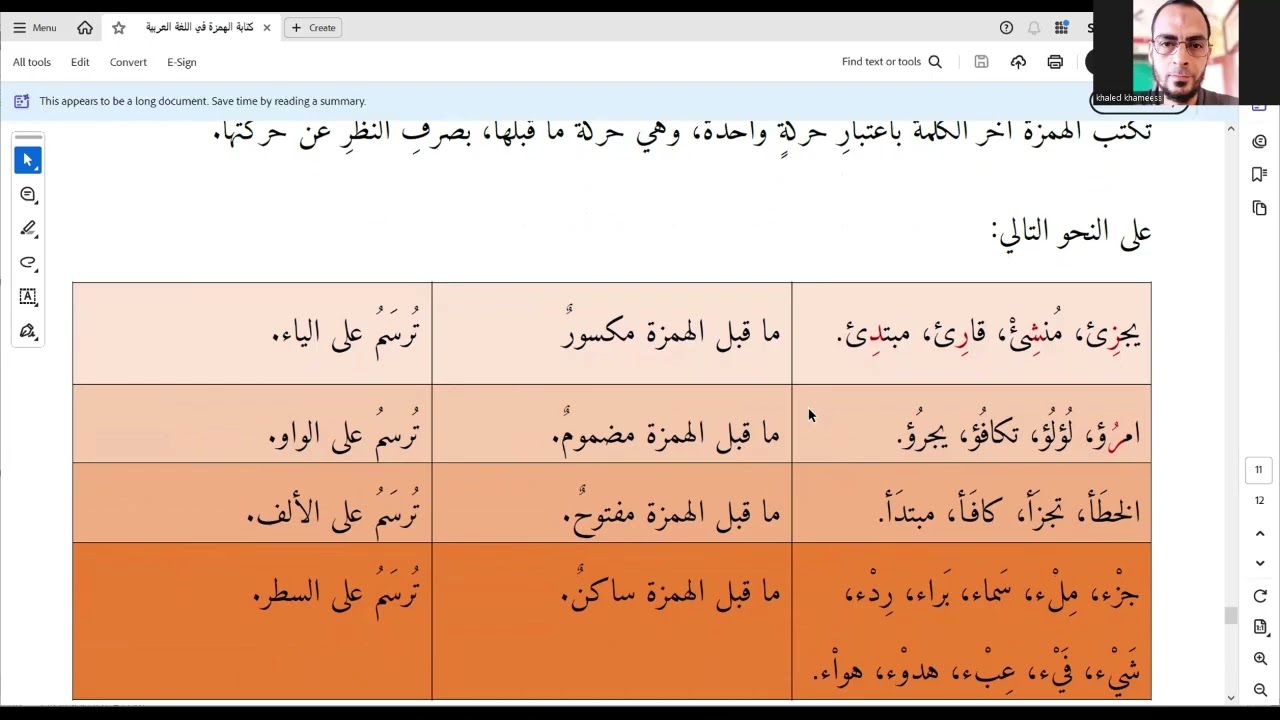
Task: Click the cell 'ما قبل الهمزة ساكن'
Action: point(612,621)
